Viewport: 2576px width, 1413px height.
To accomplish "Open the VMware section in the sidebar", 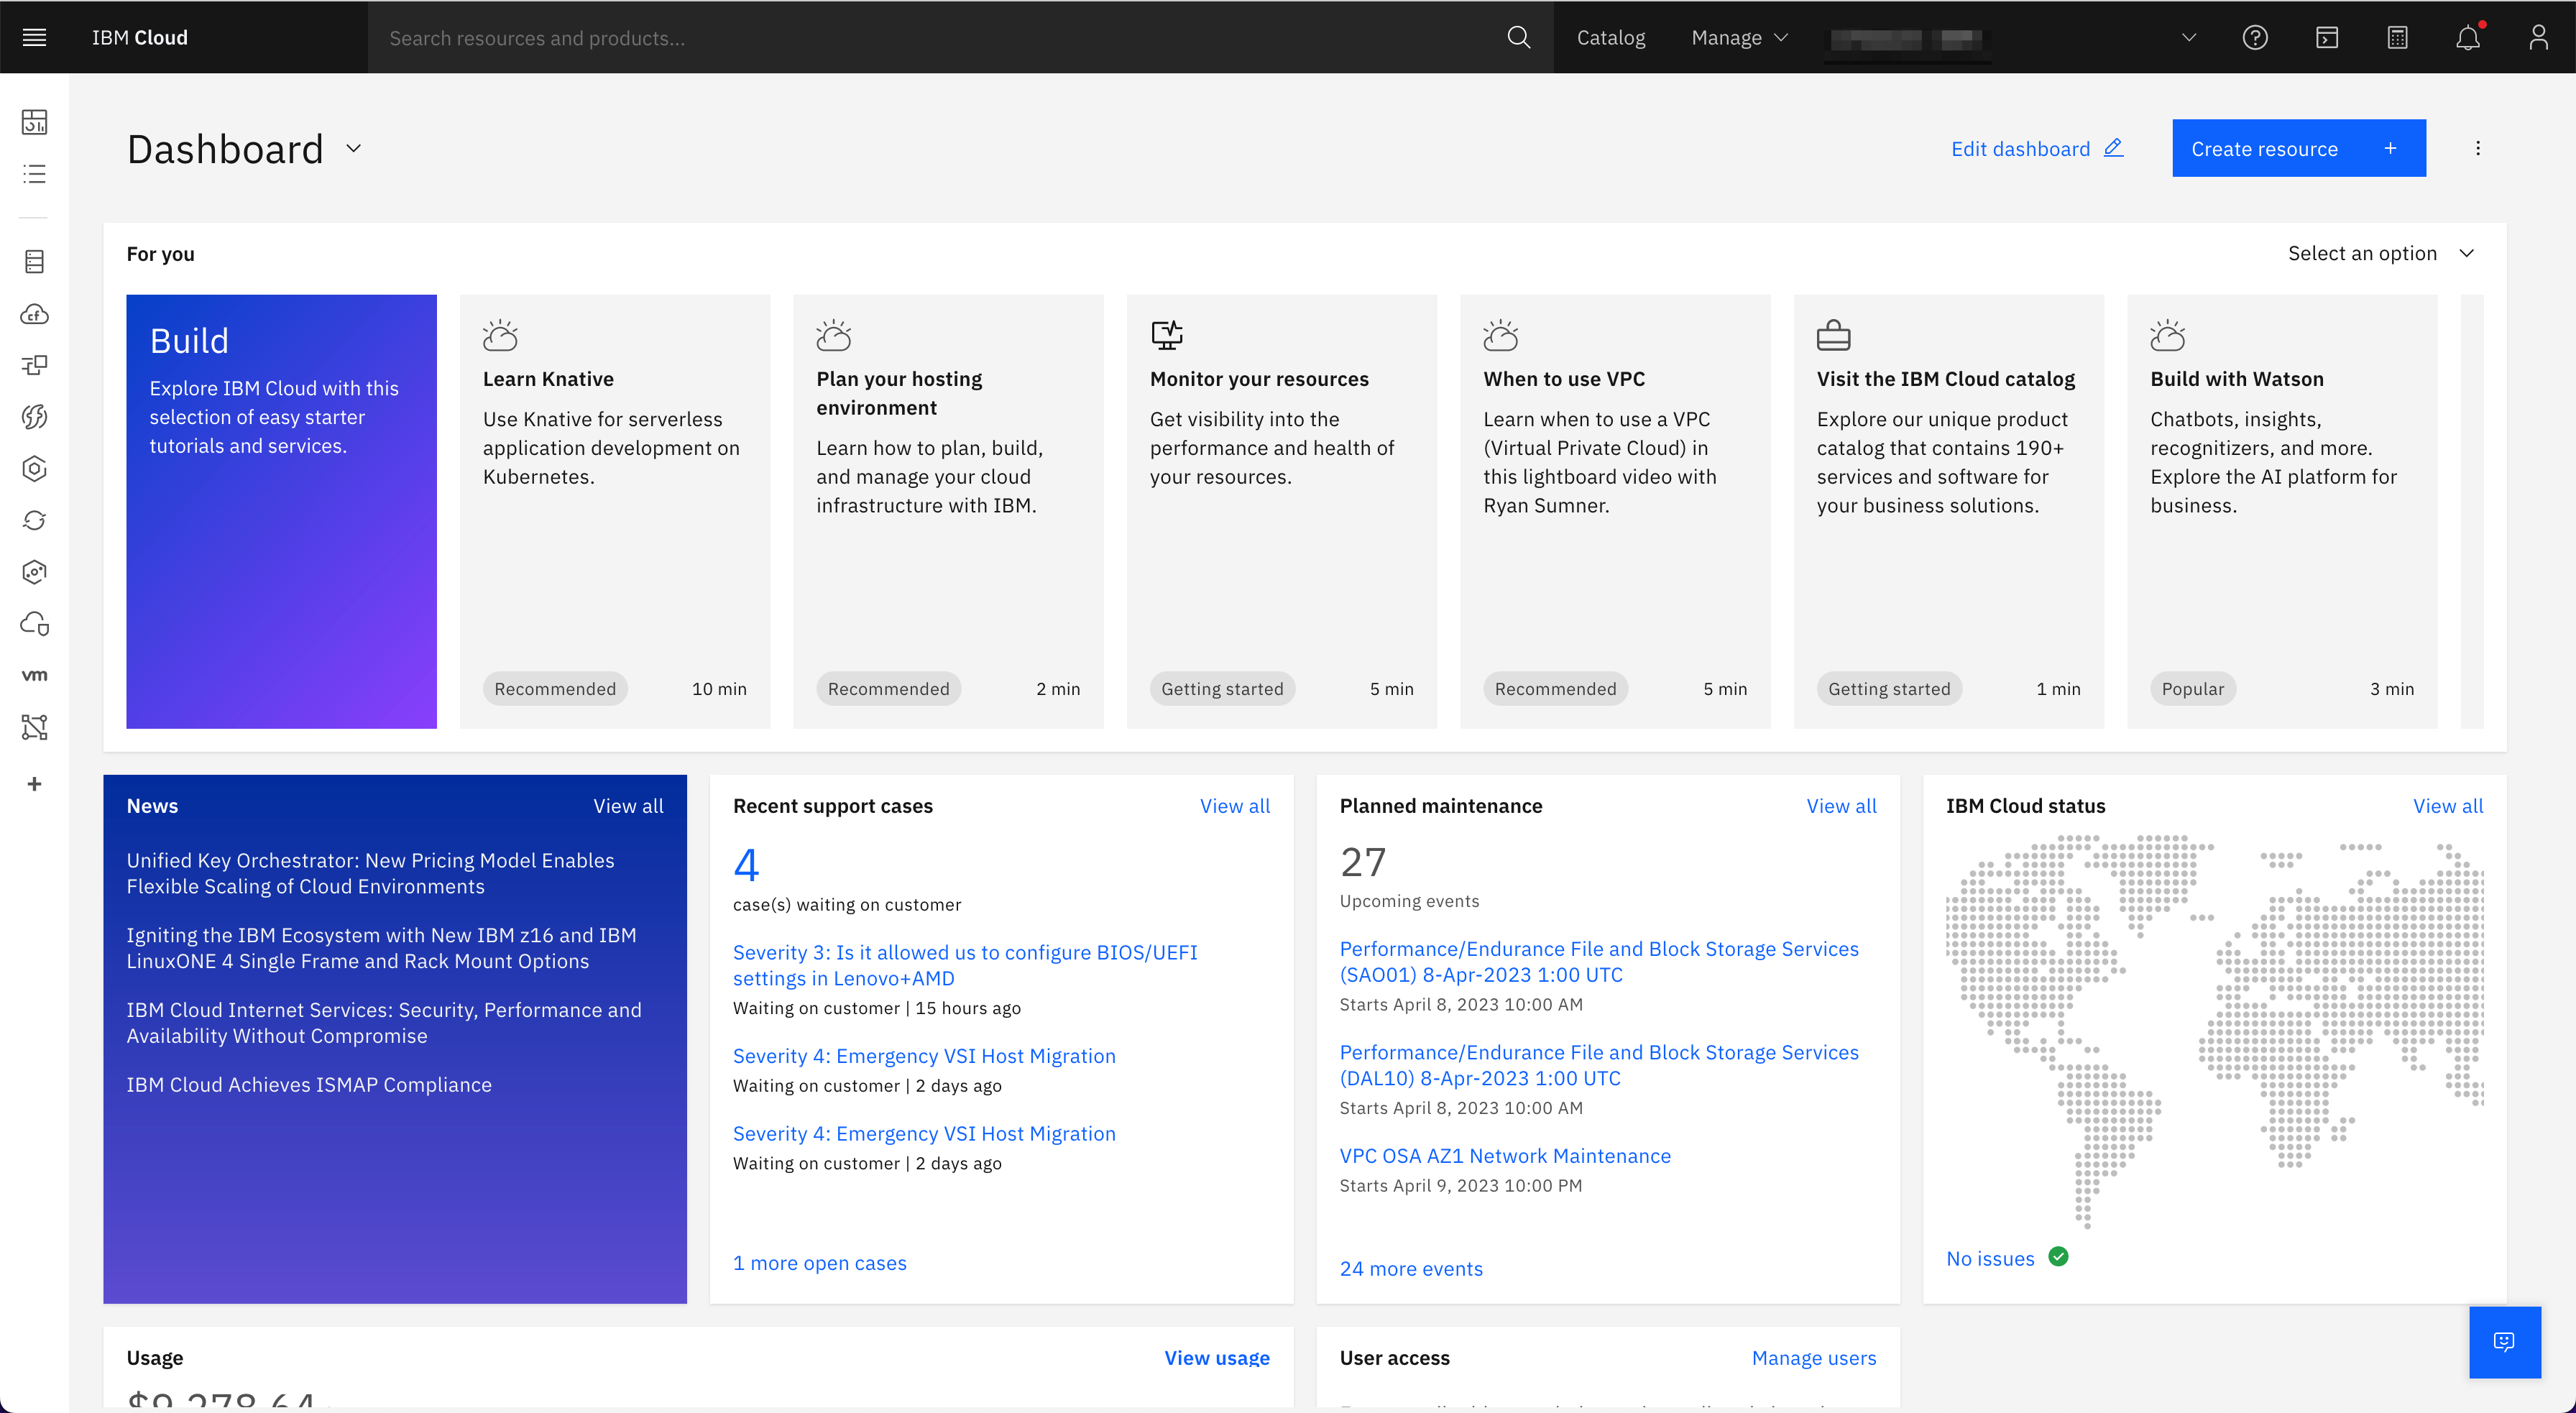I will click(x=34, y=674).
